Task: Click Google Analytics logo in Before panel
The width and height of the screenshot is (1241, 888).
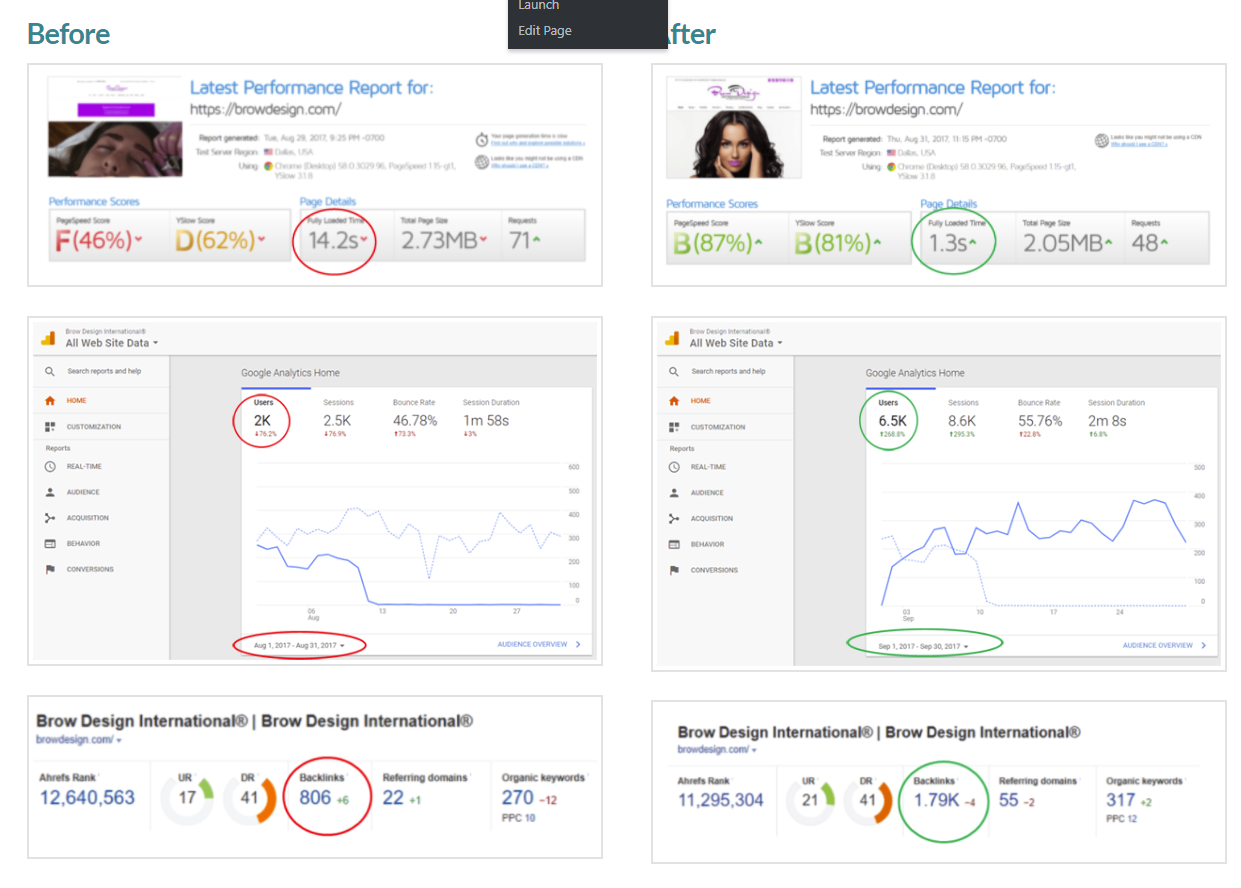Action: [47, 338]
